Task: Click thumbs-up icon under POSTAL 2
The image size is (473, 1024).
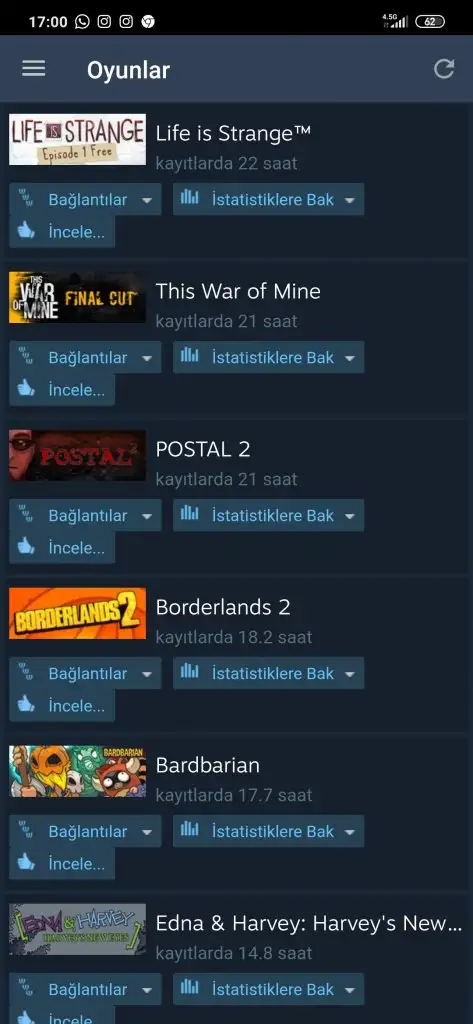Action: pyautogui.click(x=26, y=547)
